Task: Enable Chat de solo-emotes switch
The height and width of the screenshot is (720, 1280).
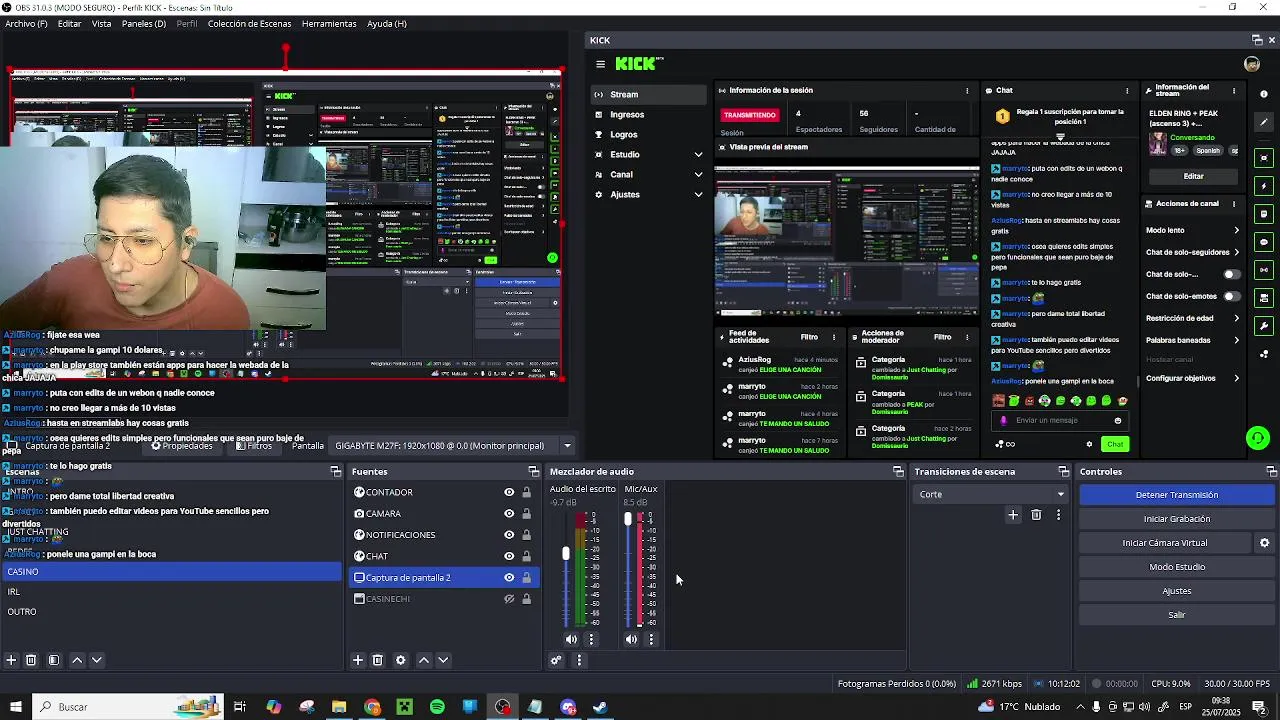Action: coord(1232,296)
